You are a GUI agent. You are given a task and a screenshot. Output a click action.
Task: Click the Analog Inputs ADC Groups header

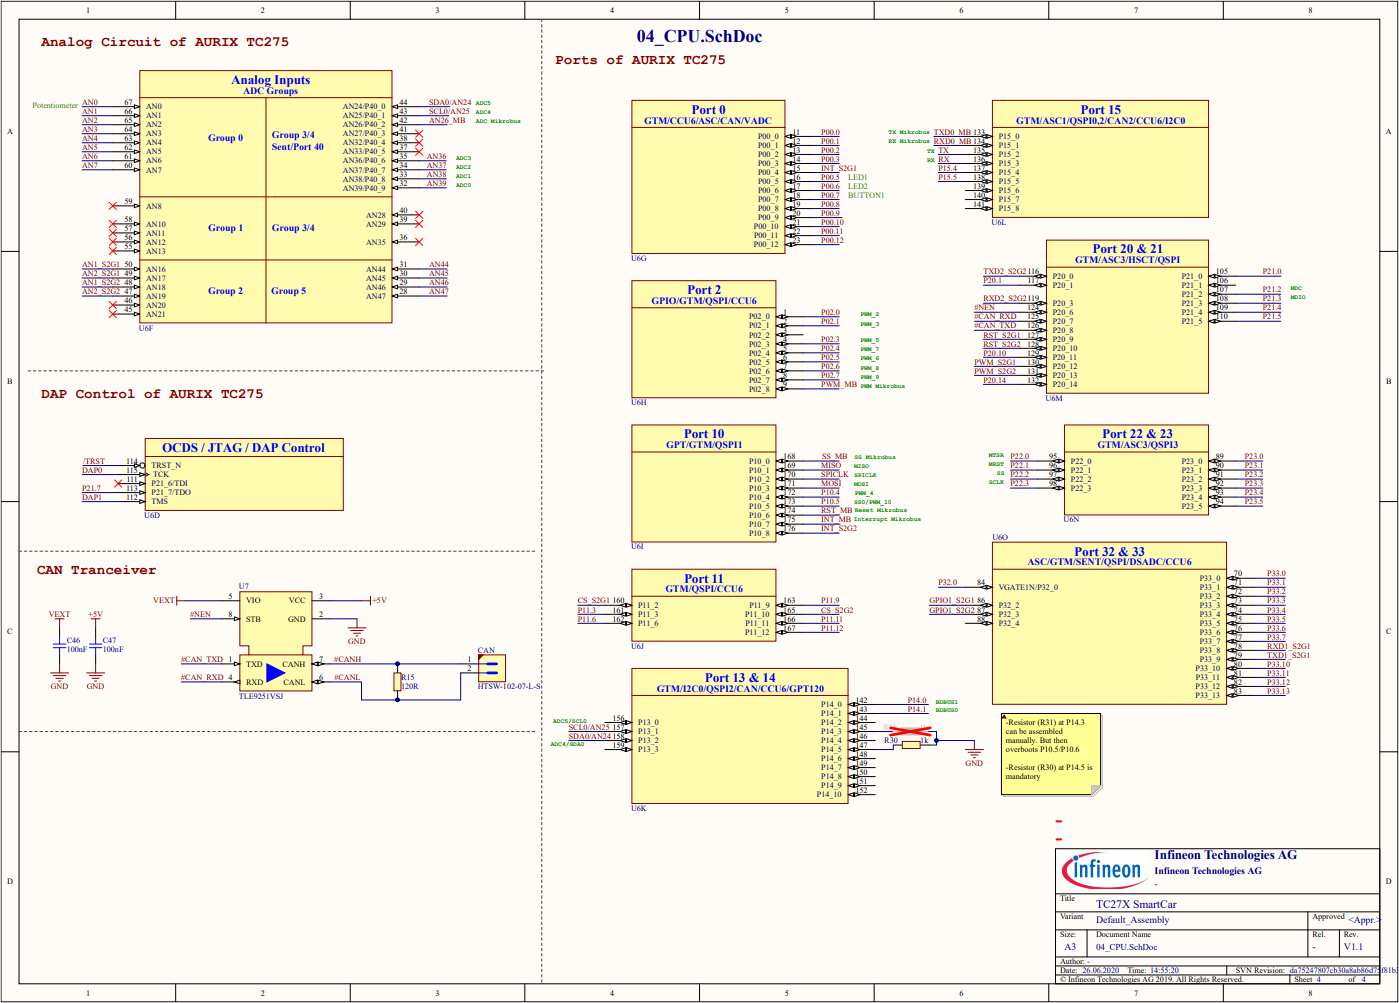pyautogui.click(x=270, y=84)
